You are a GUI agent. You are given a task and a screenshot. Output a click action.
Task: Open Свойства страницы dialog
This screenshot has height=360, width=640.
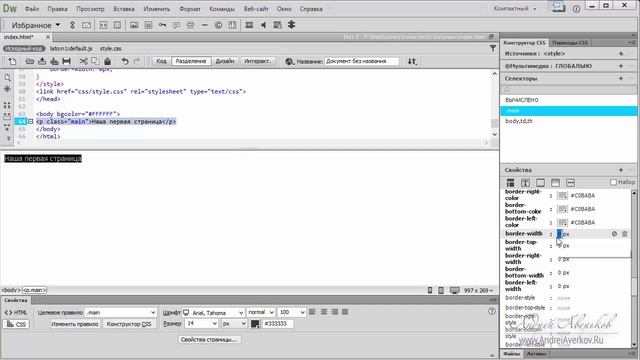coord(209,340)
